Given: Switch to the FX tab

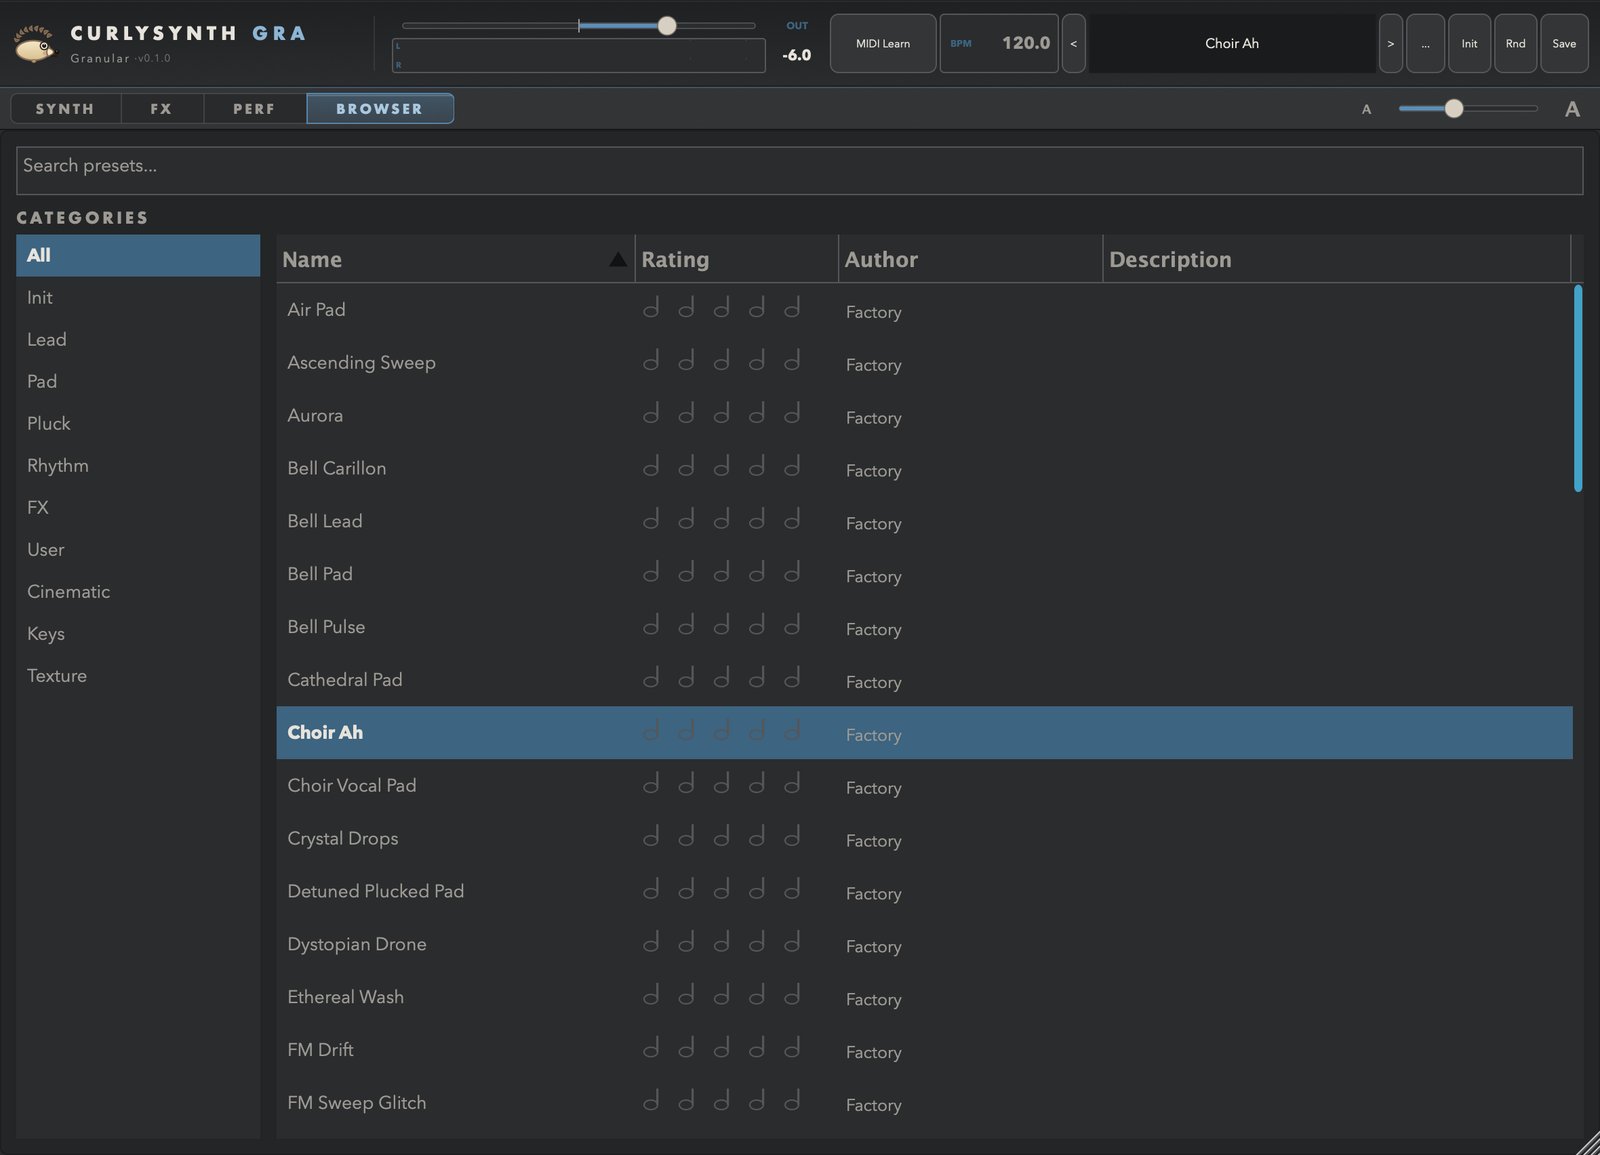Looking at the screenshot, I should click(x=162, y=108).
